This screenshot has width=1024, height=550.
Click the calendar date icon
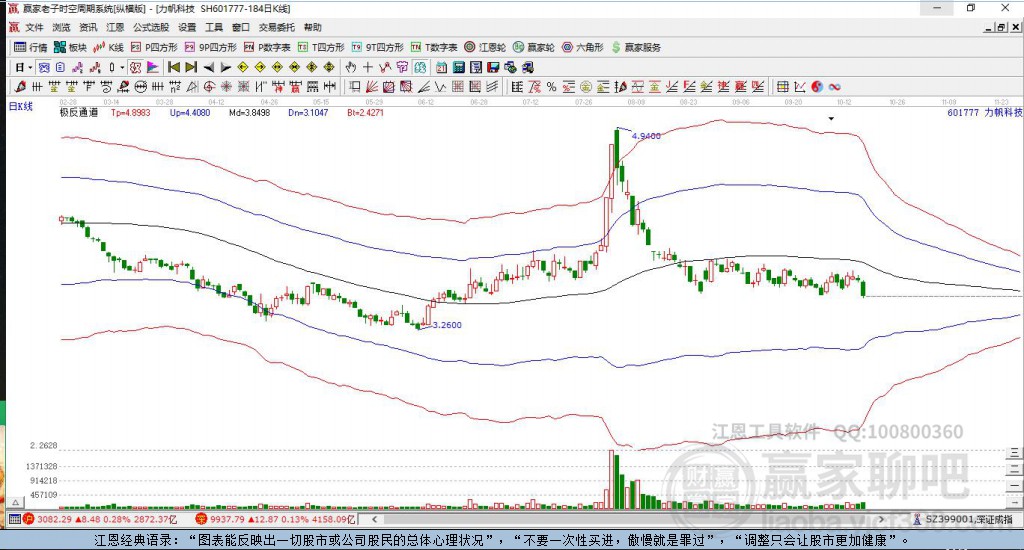click(x=441, y=67)
